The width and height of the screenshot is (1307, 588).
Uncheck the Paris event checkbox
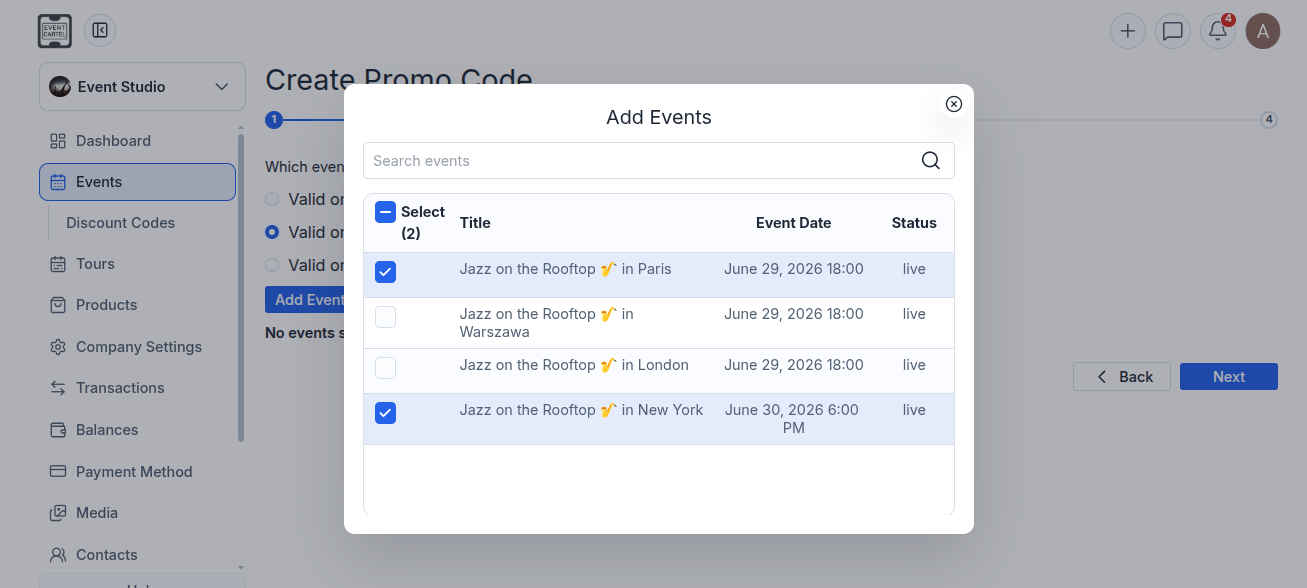(x=385, y=272)
